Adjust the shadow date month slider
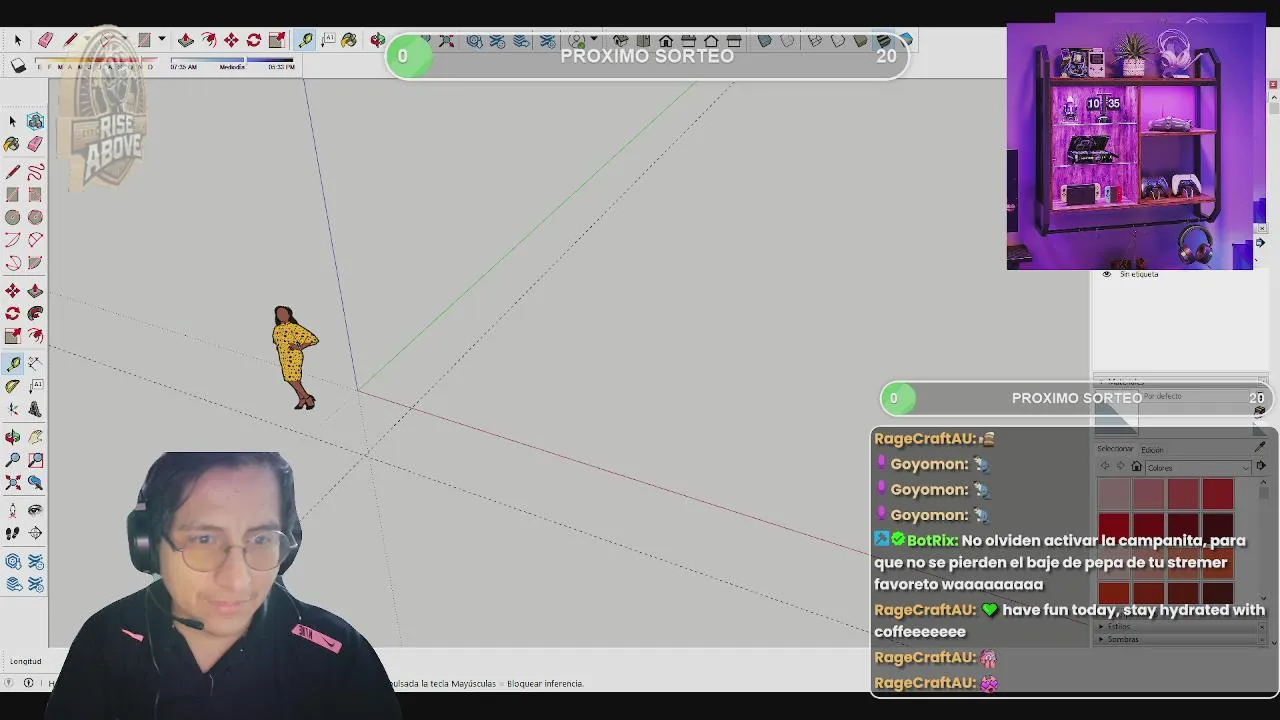 [x=96, y=62]
